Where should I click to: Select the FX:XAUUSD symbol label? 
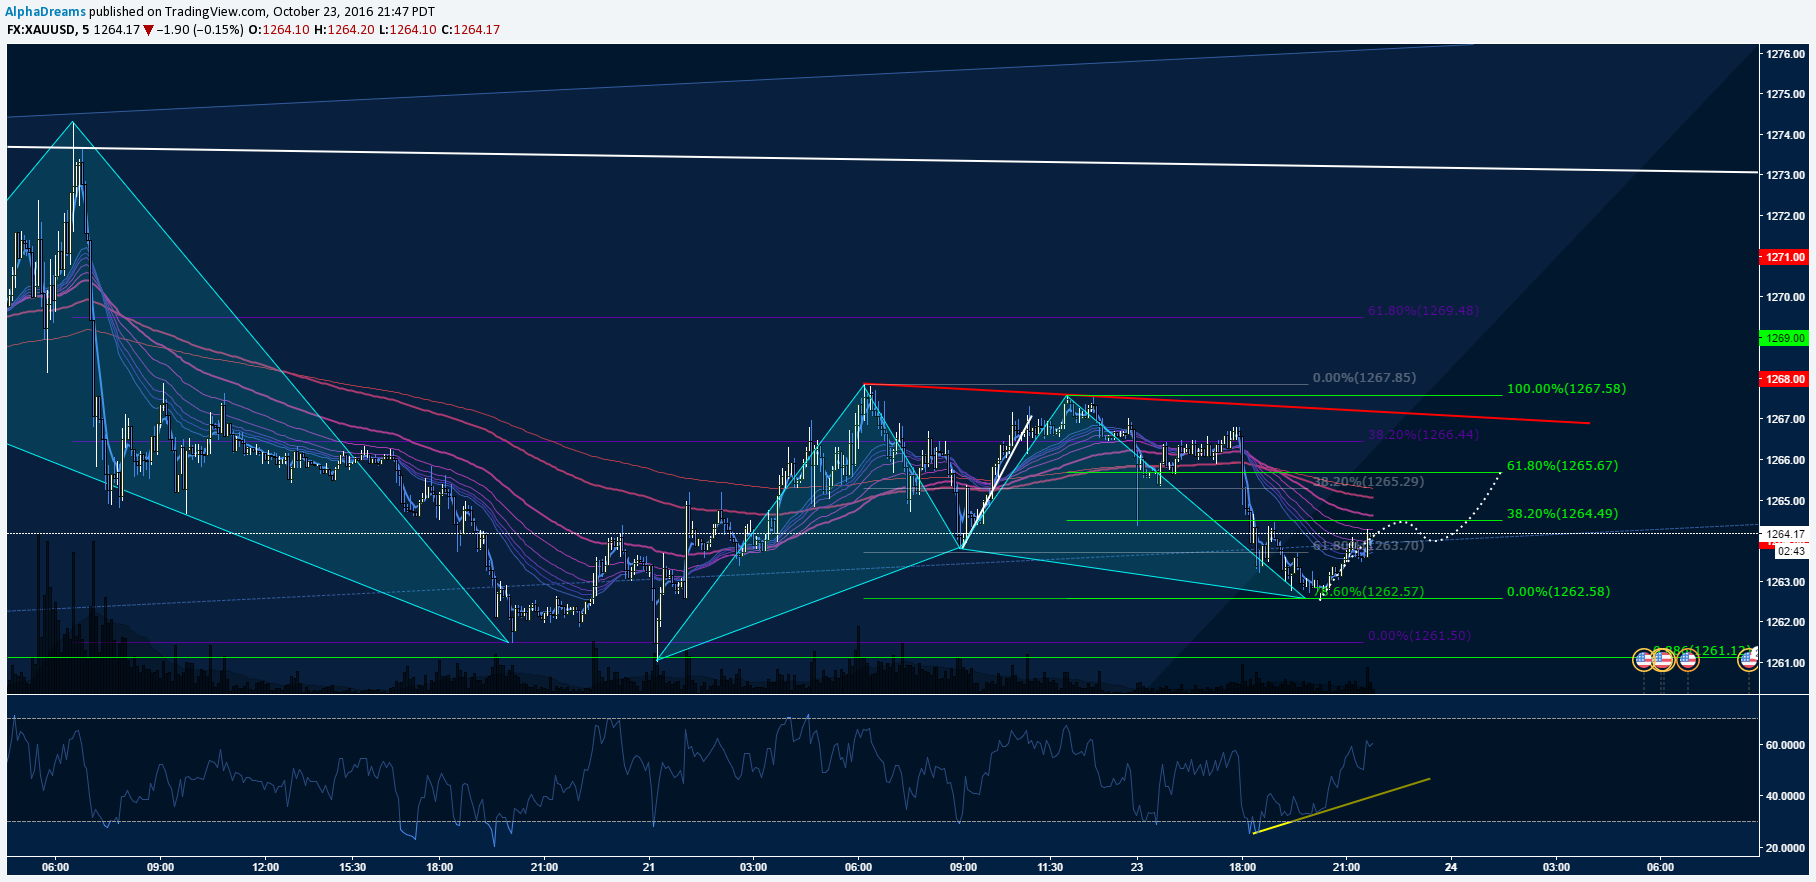point(41,30)
